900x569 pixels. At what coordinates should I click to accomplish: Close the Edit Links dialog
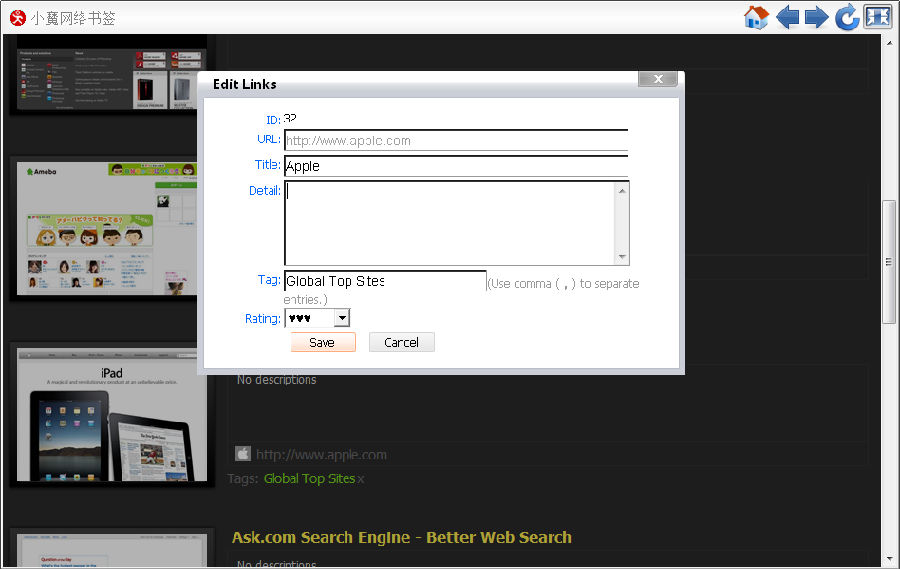pos(657,80)
